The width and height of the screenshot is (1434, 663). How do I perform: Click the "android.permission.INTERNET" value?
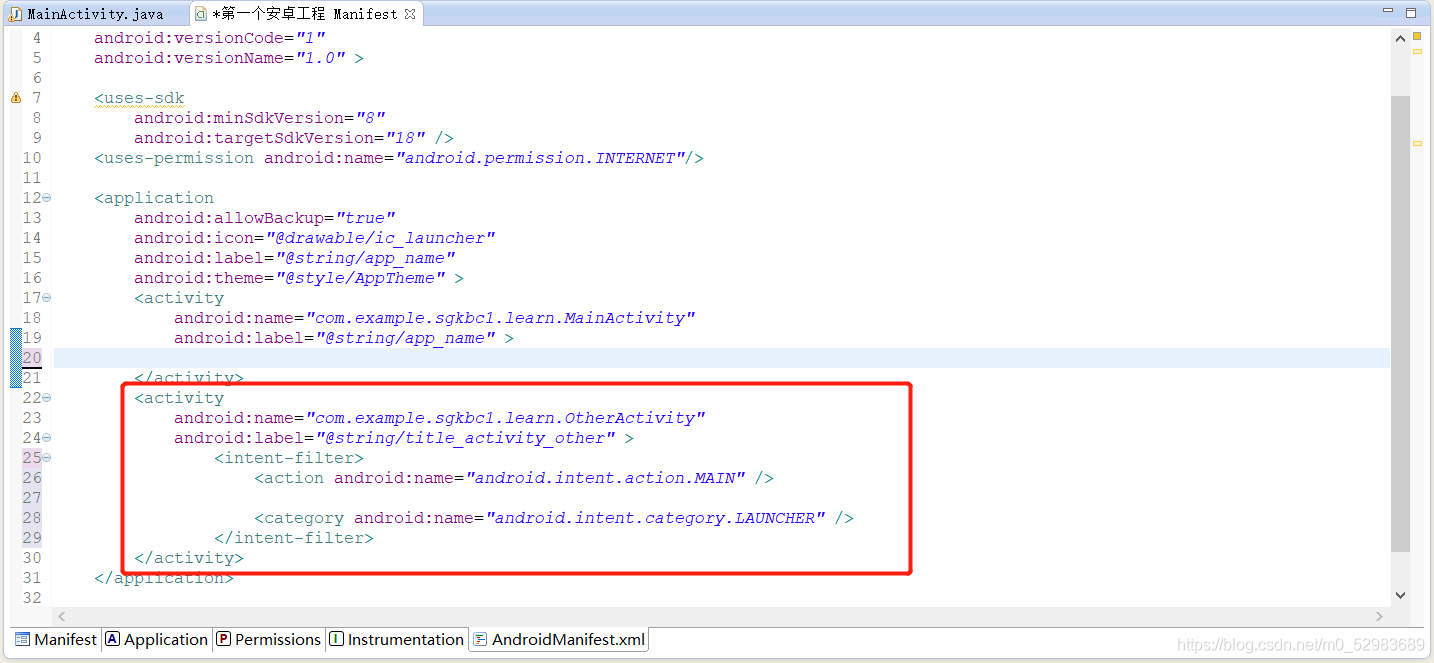tap(540, 158)
